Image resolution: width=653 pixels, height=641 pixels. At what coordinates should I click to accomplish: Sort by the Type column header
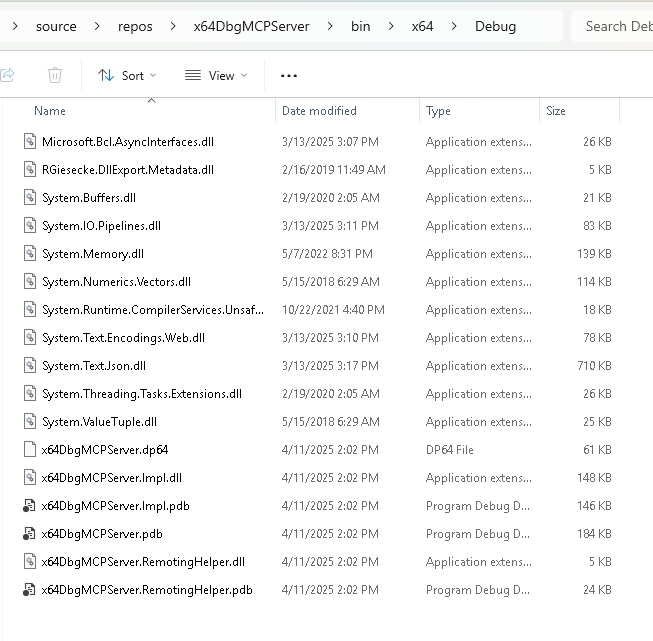pyautogui.click(x=438, y=111)
